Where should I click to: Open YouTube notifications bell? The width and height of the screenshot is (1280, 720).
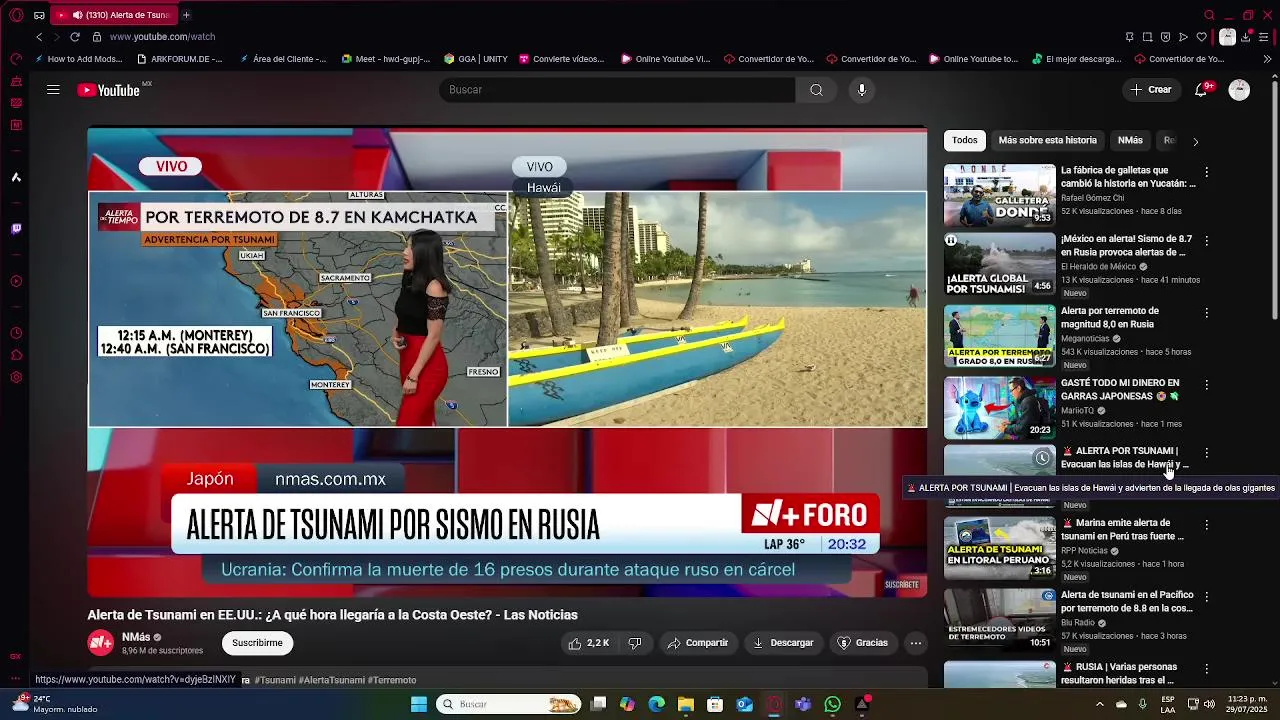tap(1202, 90)
